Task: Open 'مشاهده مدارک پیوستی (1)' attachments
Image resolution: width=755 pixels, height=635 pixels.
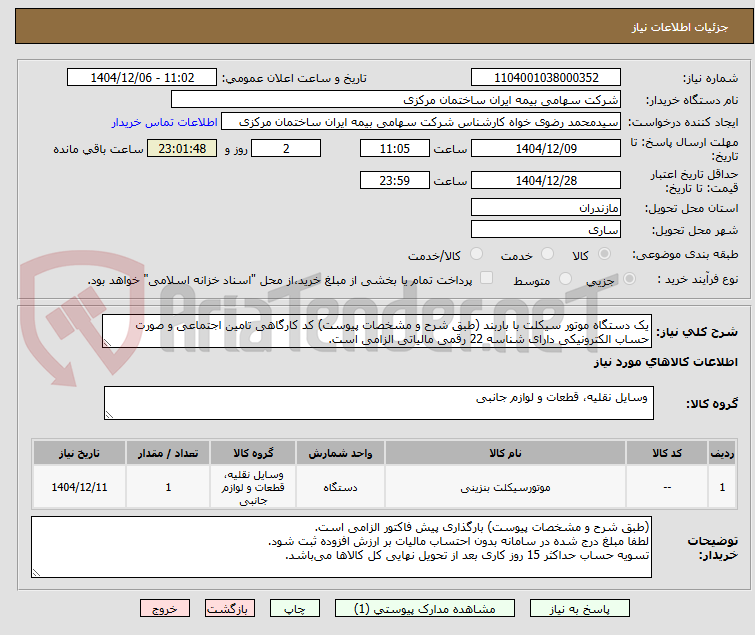Action: (x=425, y=609)
